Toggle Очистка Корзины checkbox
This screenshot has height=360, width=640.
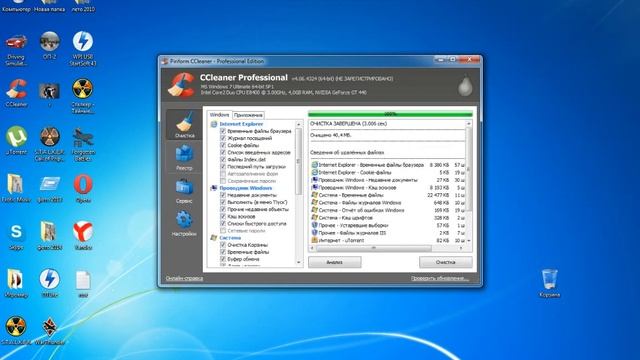(223, 245)
